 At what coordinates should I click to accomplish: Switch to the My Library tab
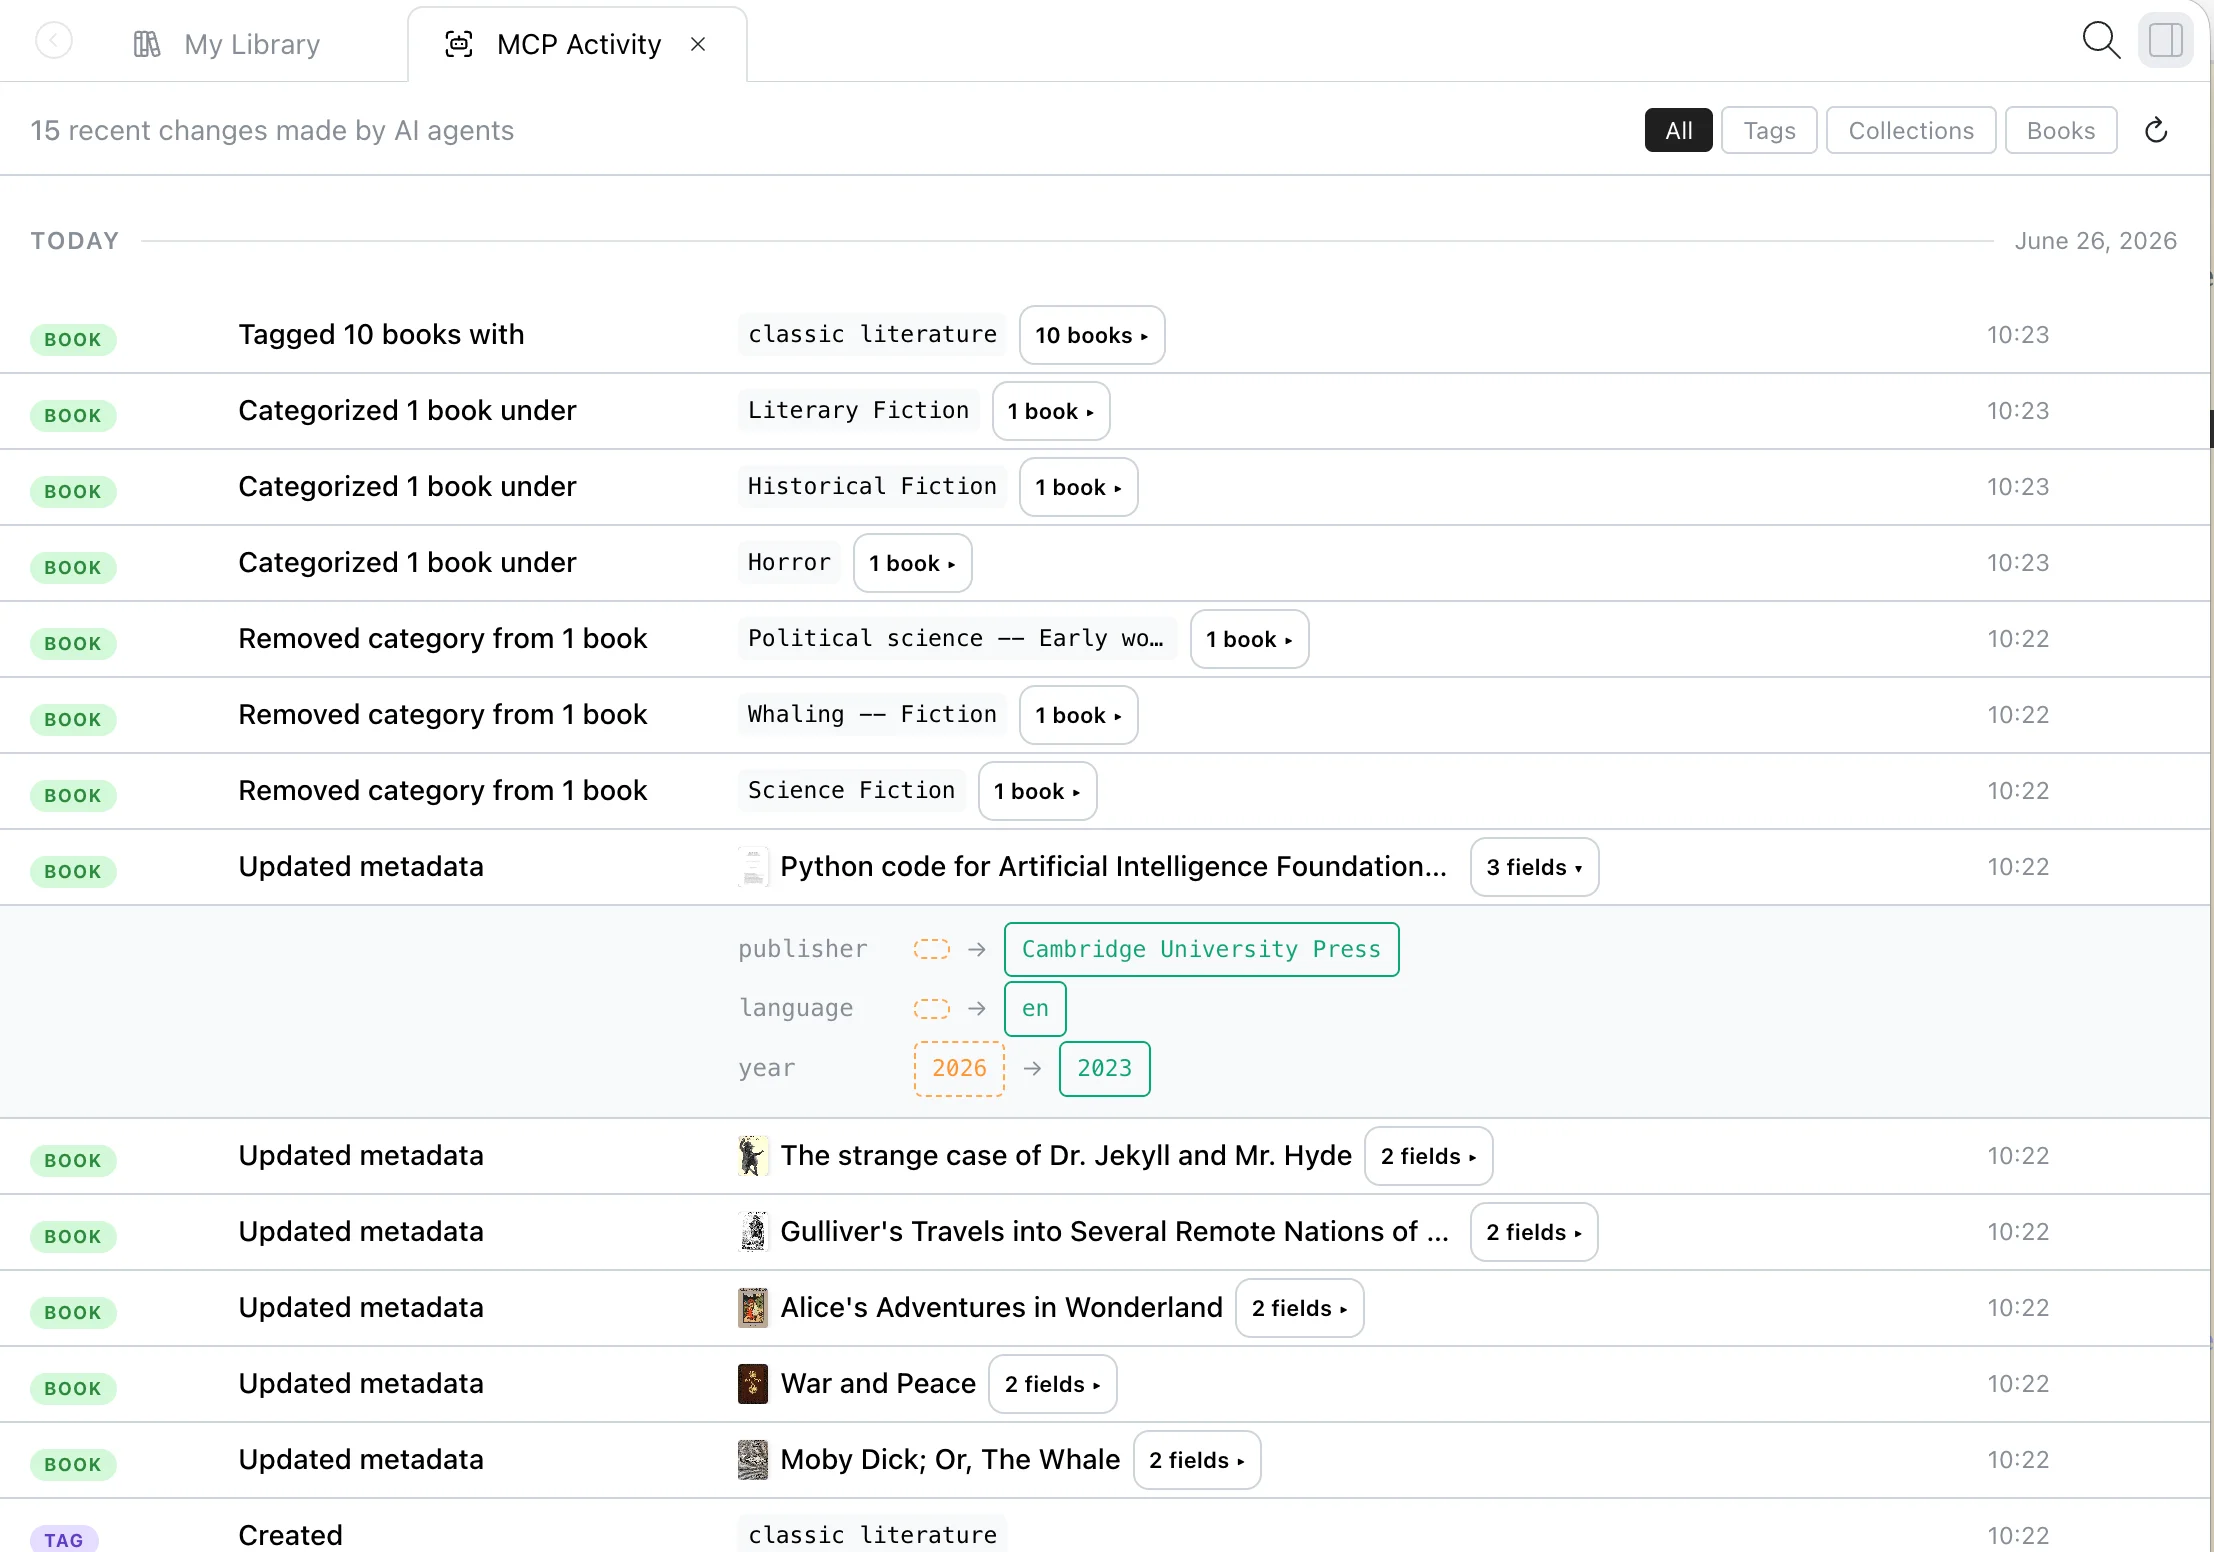pos(228,44)
